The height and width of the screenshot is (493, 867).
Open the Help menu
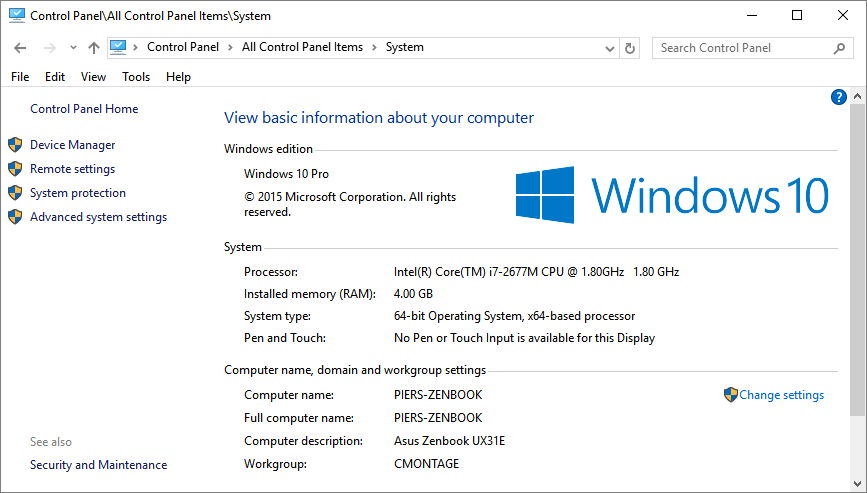coord(179,77)
